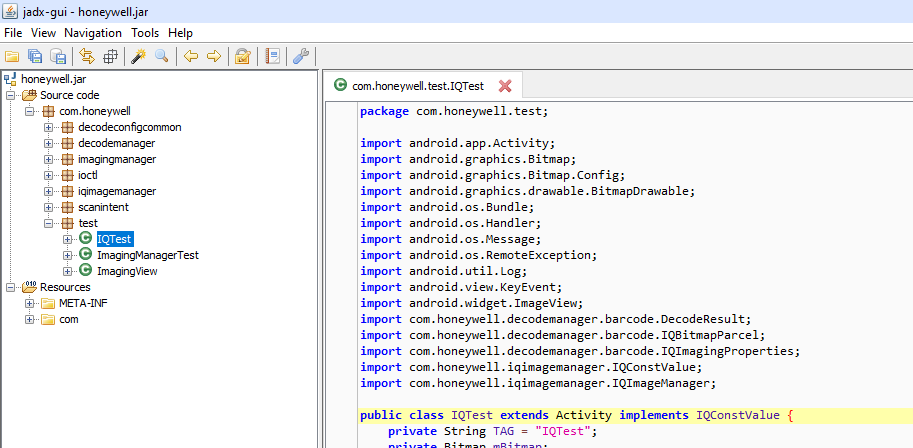
Task: Click the import android.os.Handler line
Action: pos(451,223)
